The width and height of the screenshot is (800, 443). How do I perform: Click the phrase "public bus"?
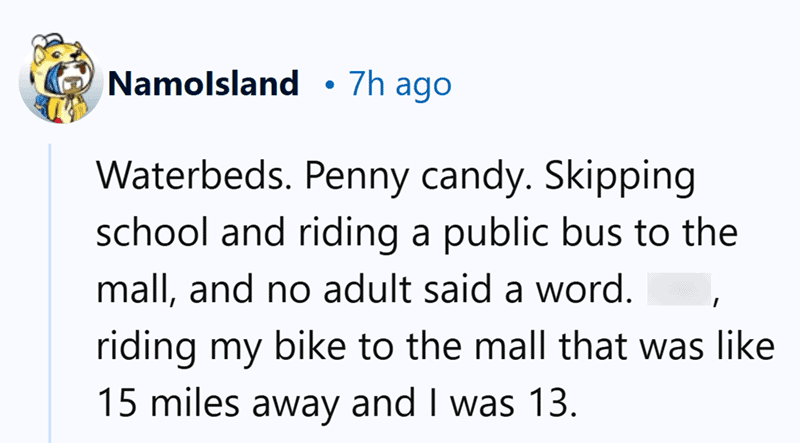[x=532, y=234]
